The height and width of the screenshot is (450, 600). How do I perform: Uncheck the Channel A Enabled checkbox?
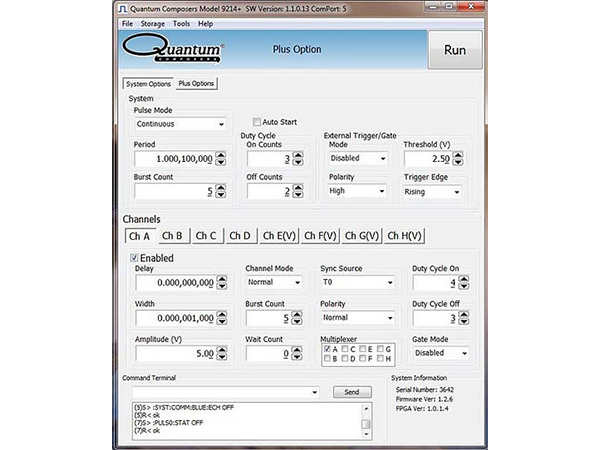pos(134,258)
